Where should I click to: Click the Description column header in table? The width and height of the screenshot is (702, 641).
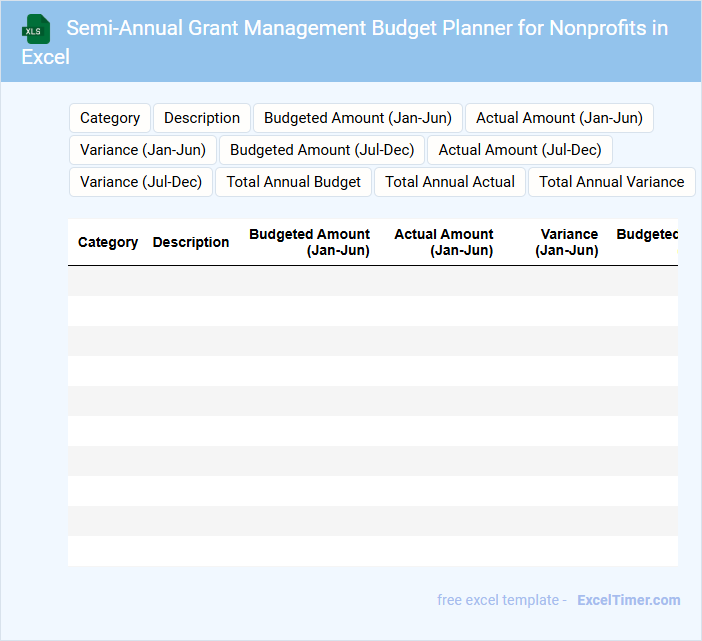191,242
